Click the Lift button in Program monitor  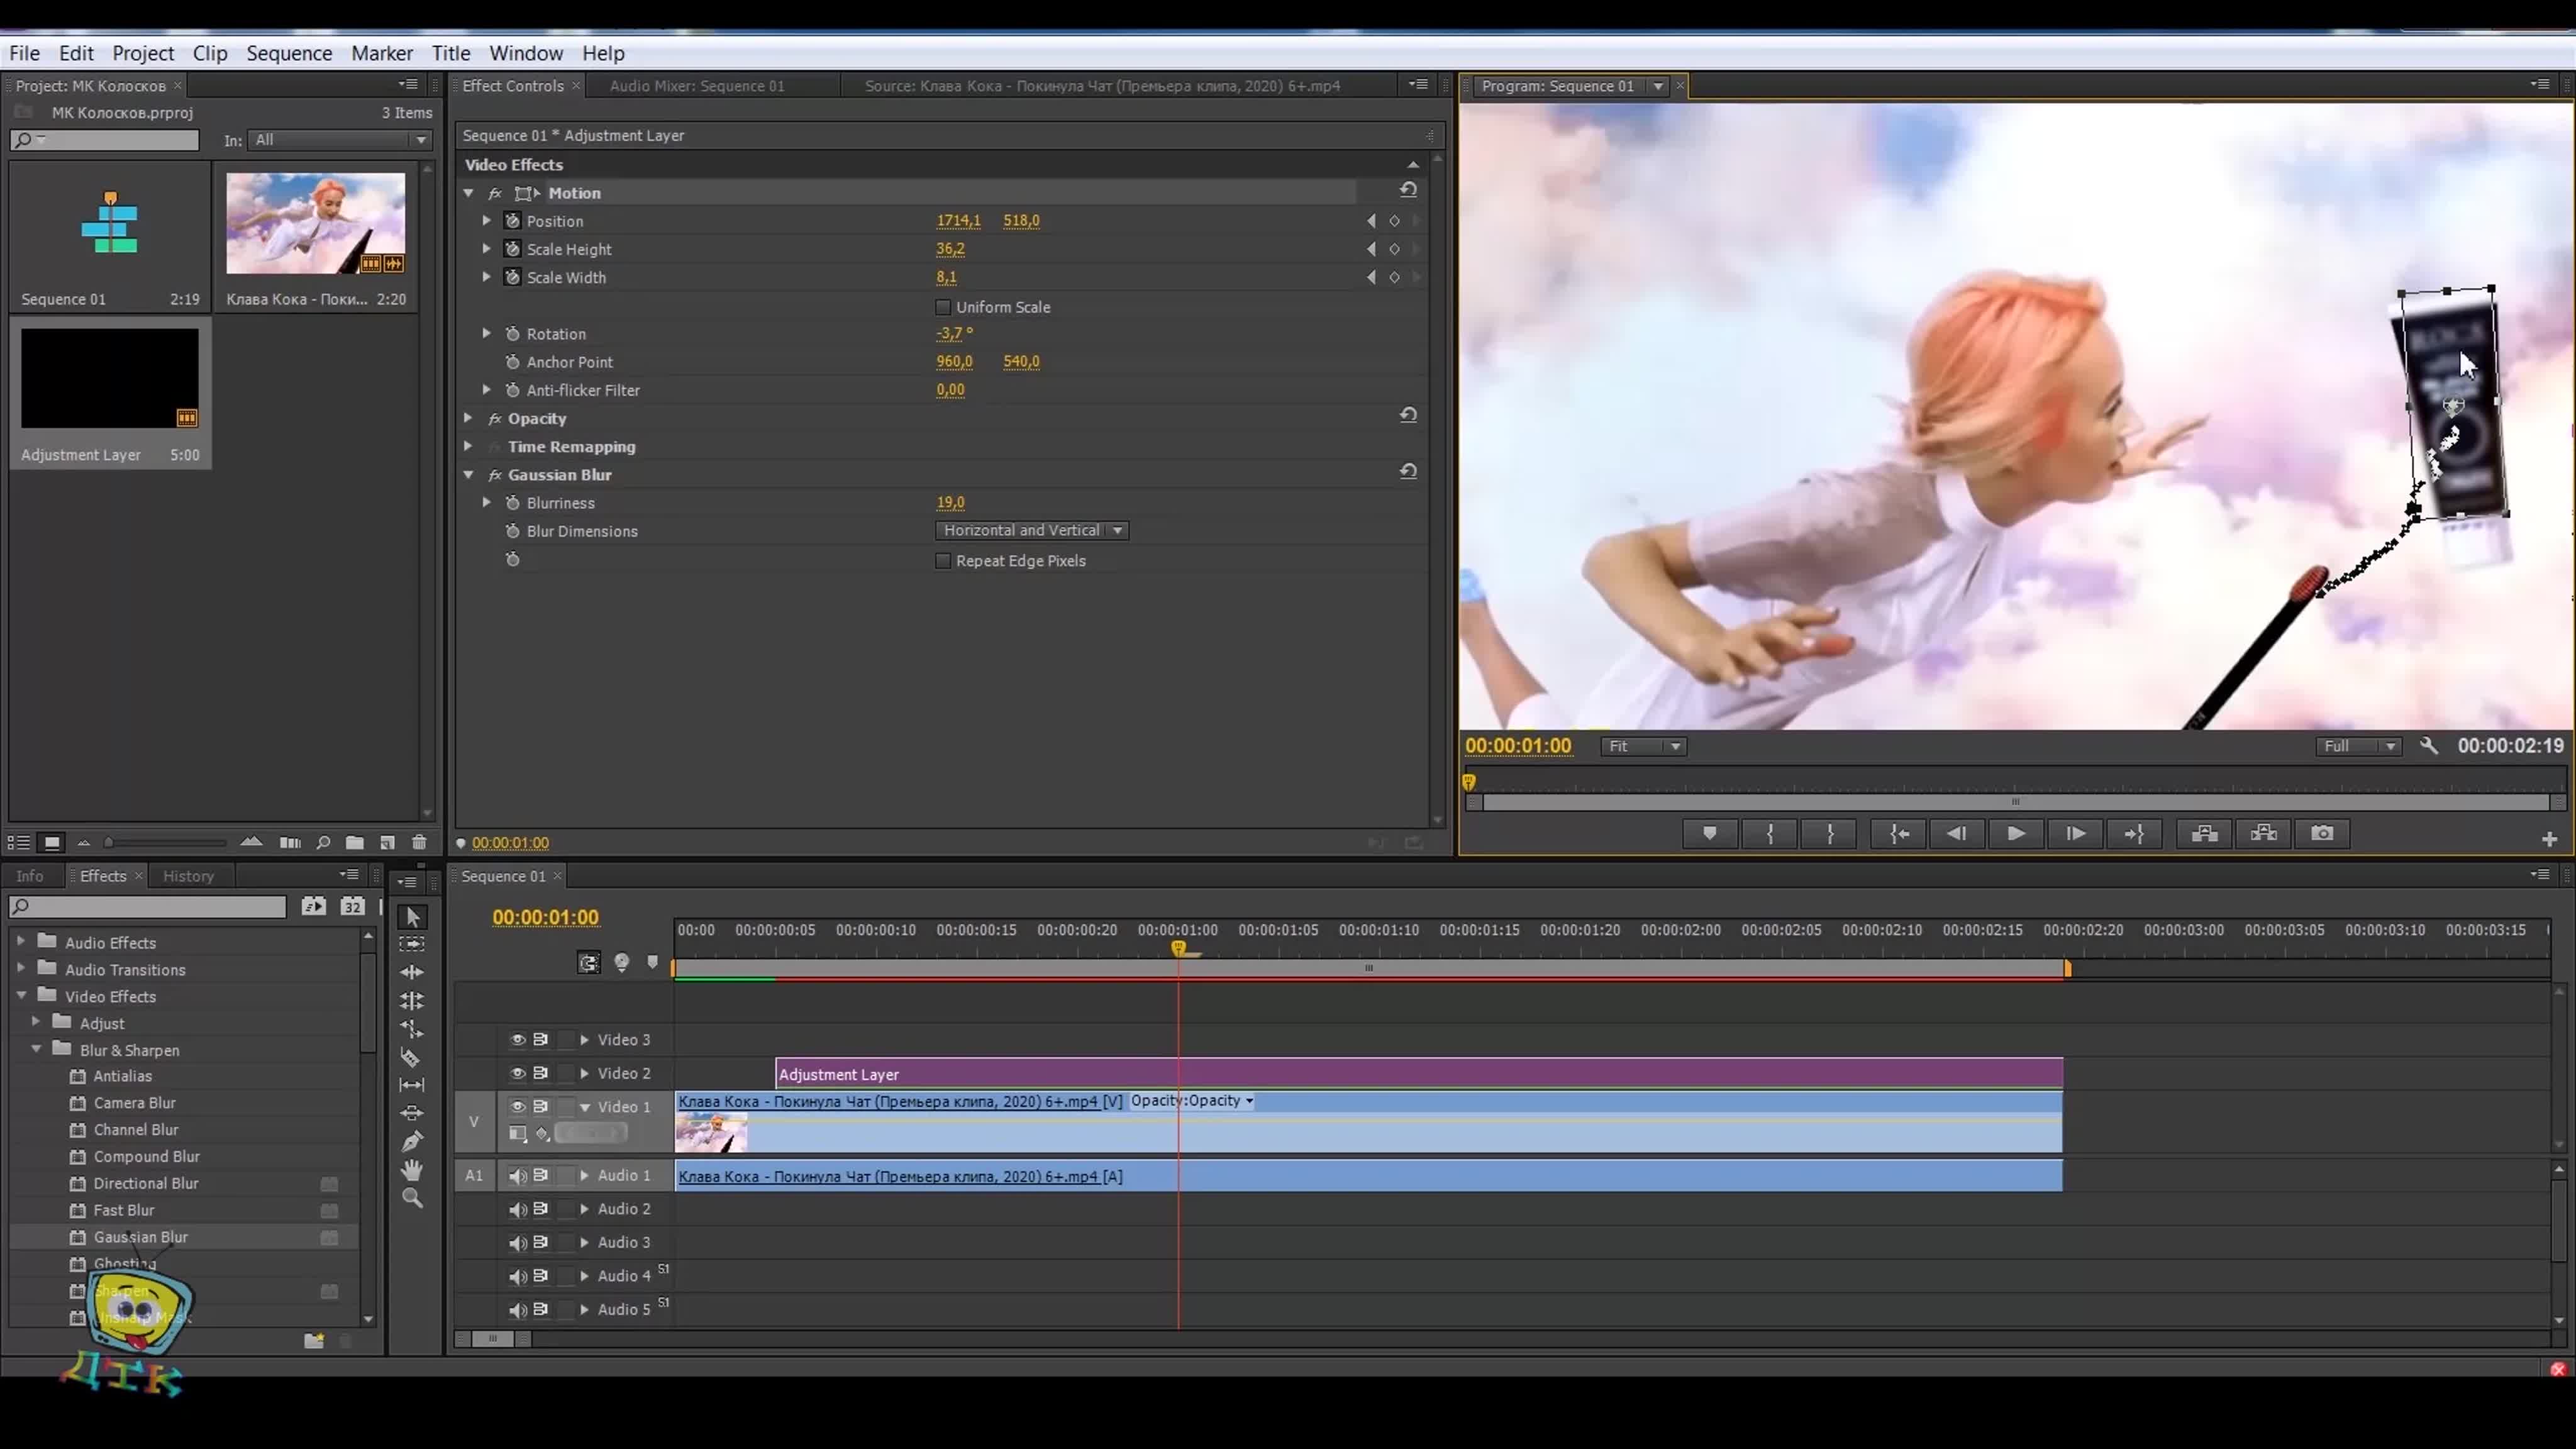(x=2204, y=834)
